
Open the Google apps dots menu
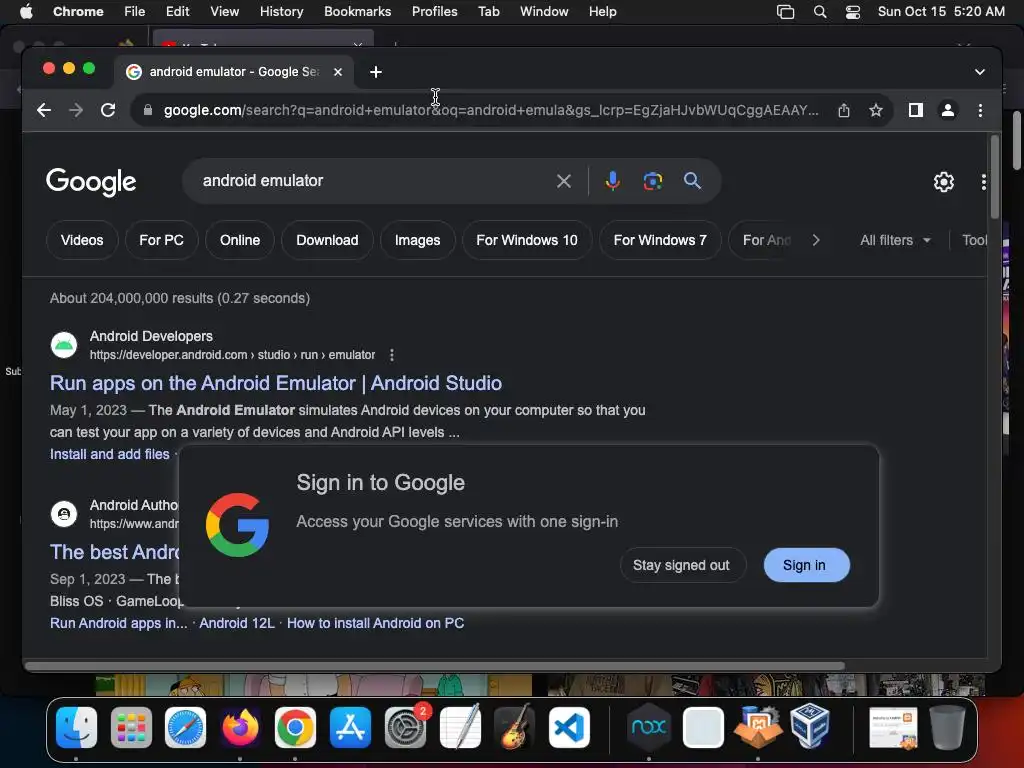[983, 182]
